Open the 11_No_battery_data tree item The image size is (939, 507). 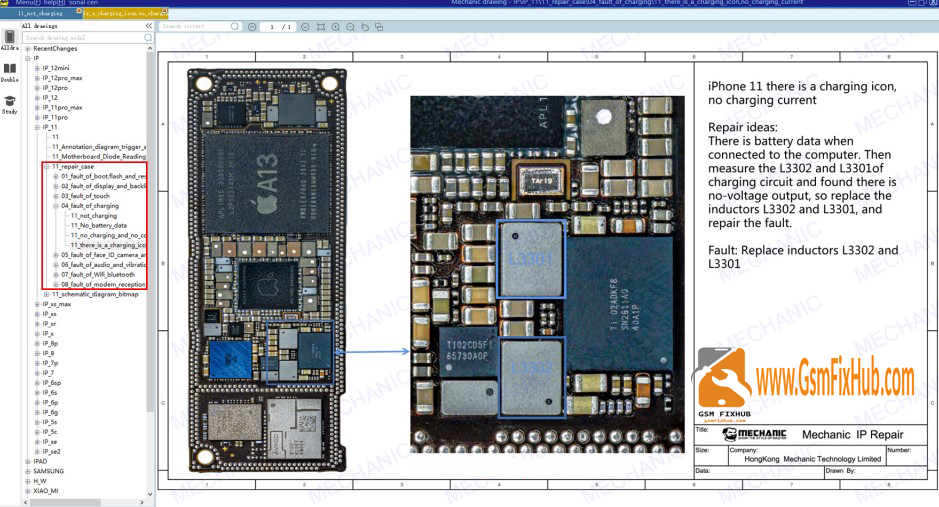[x=99, y=226]
